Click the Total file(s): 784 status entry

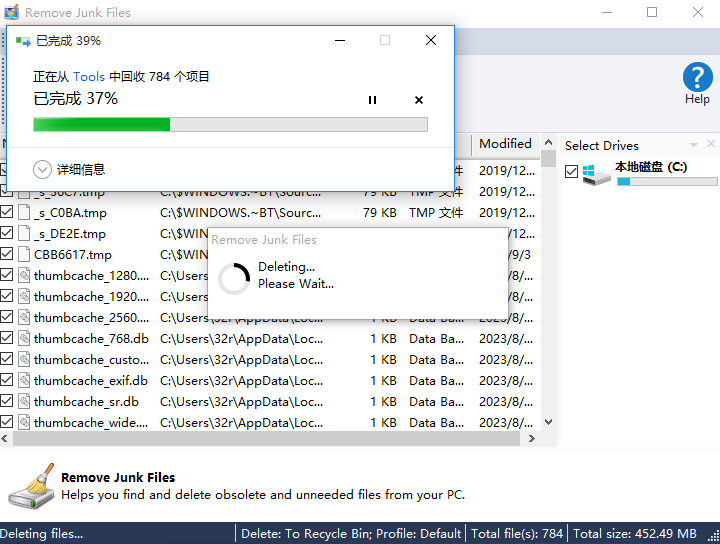517,533
